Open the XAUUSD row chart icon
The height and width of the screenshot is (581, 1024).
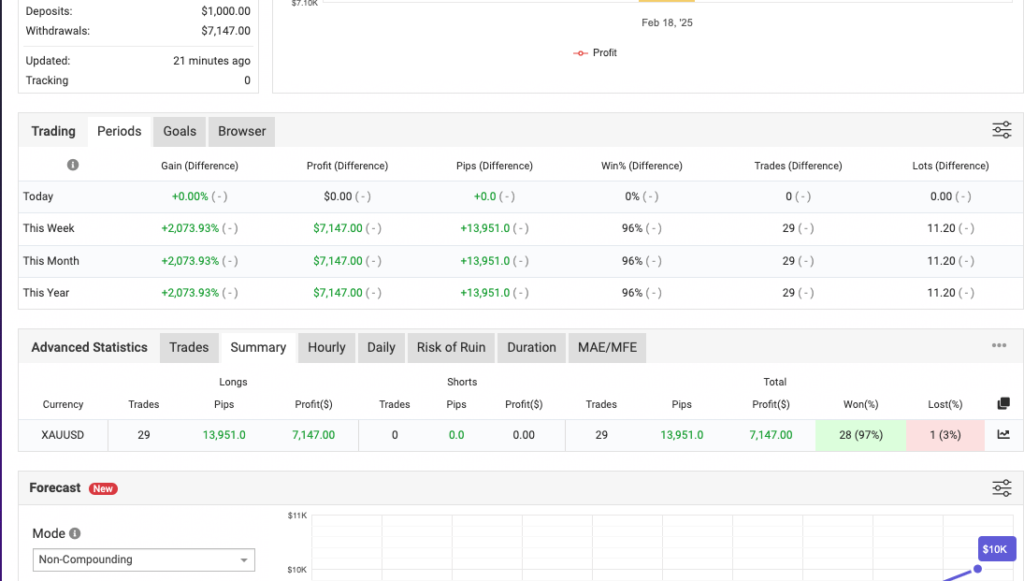click(x=1003, y=434)
